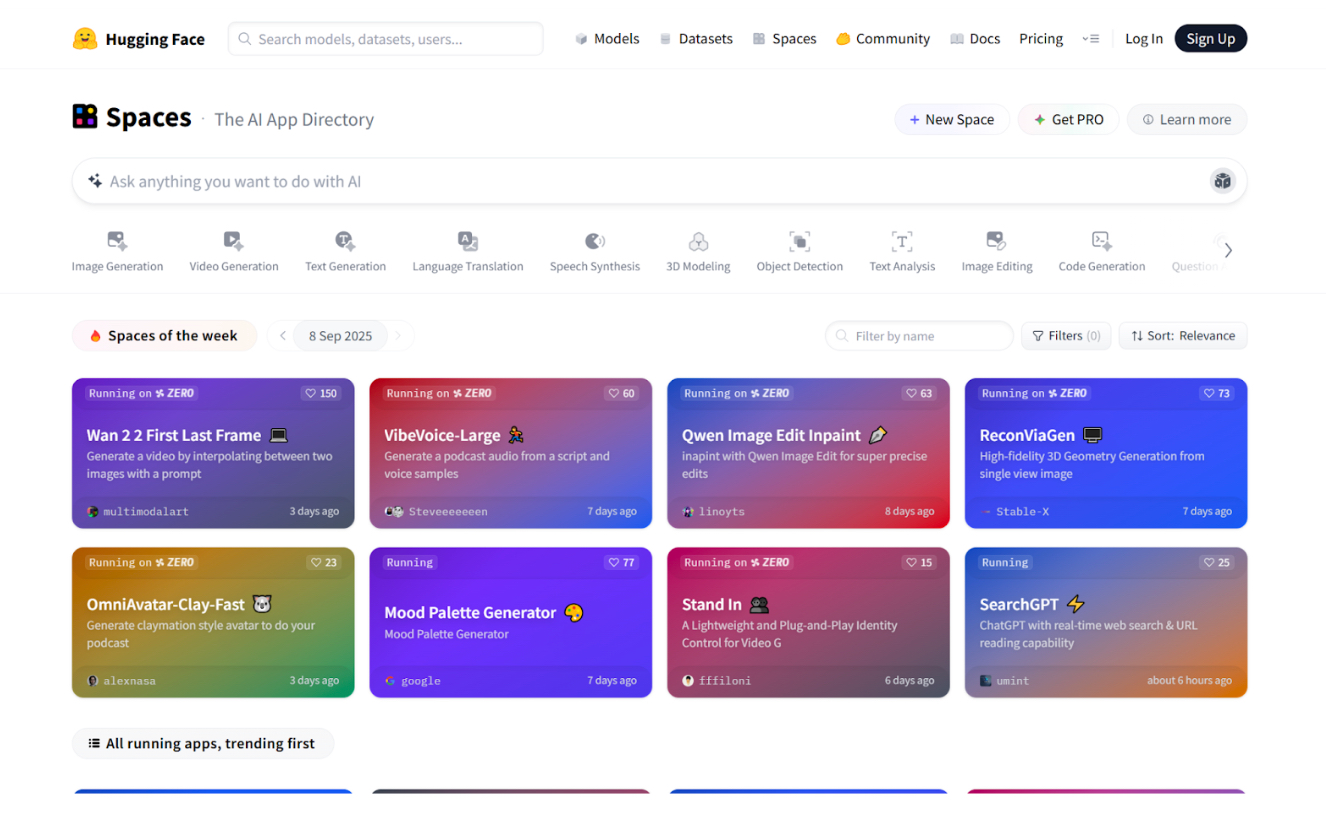Image resolution: width=1326 pixels, height=830 pixels.
Task: Choose the Object Detection category icon
Action: 799,241
